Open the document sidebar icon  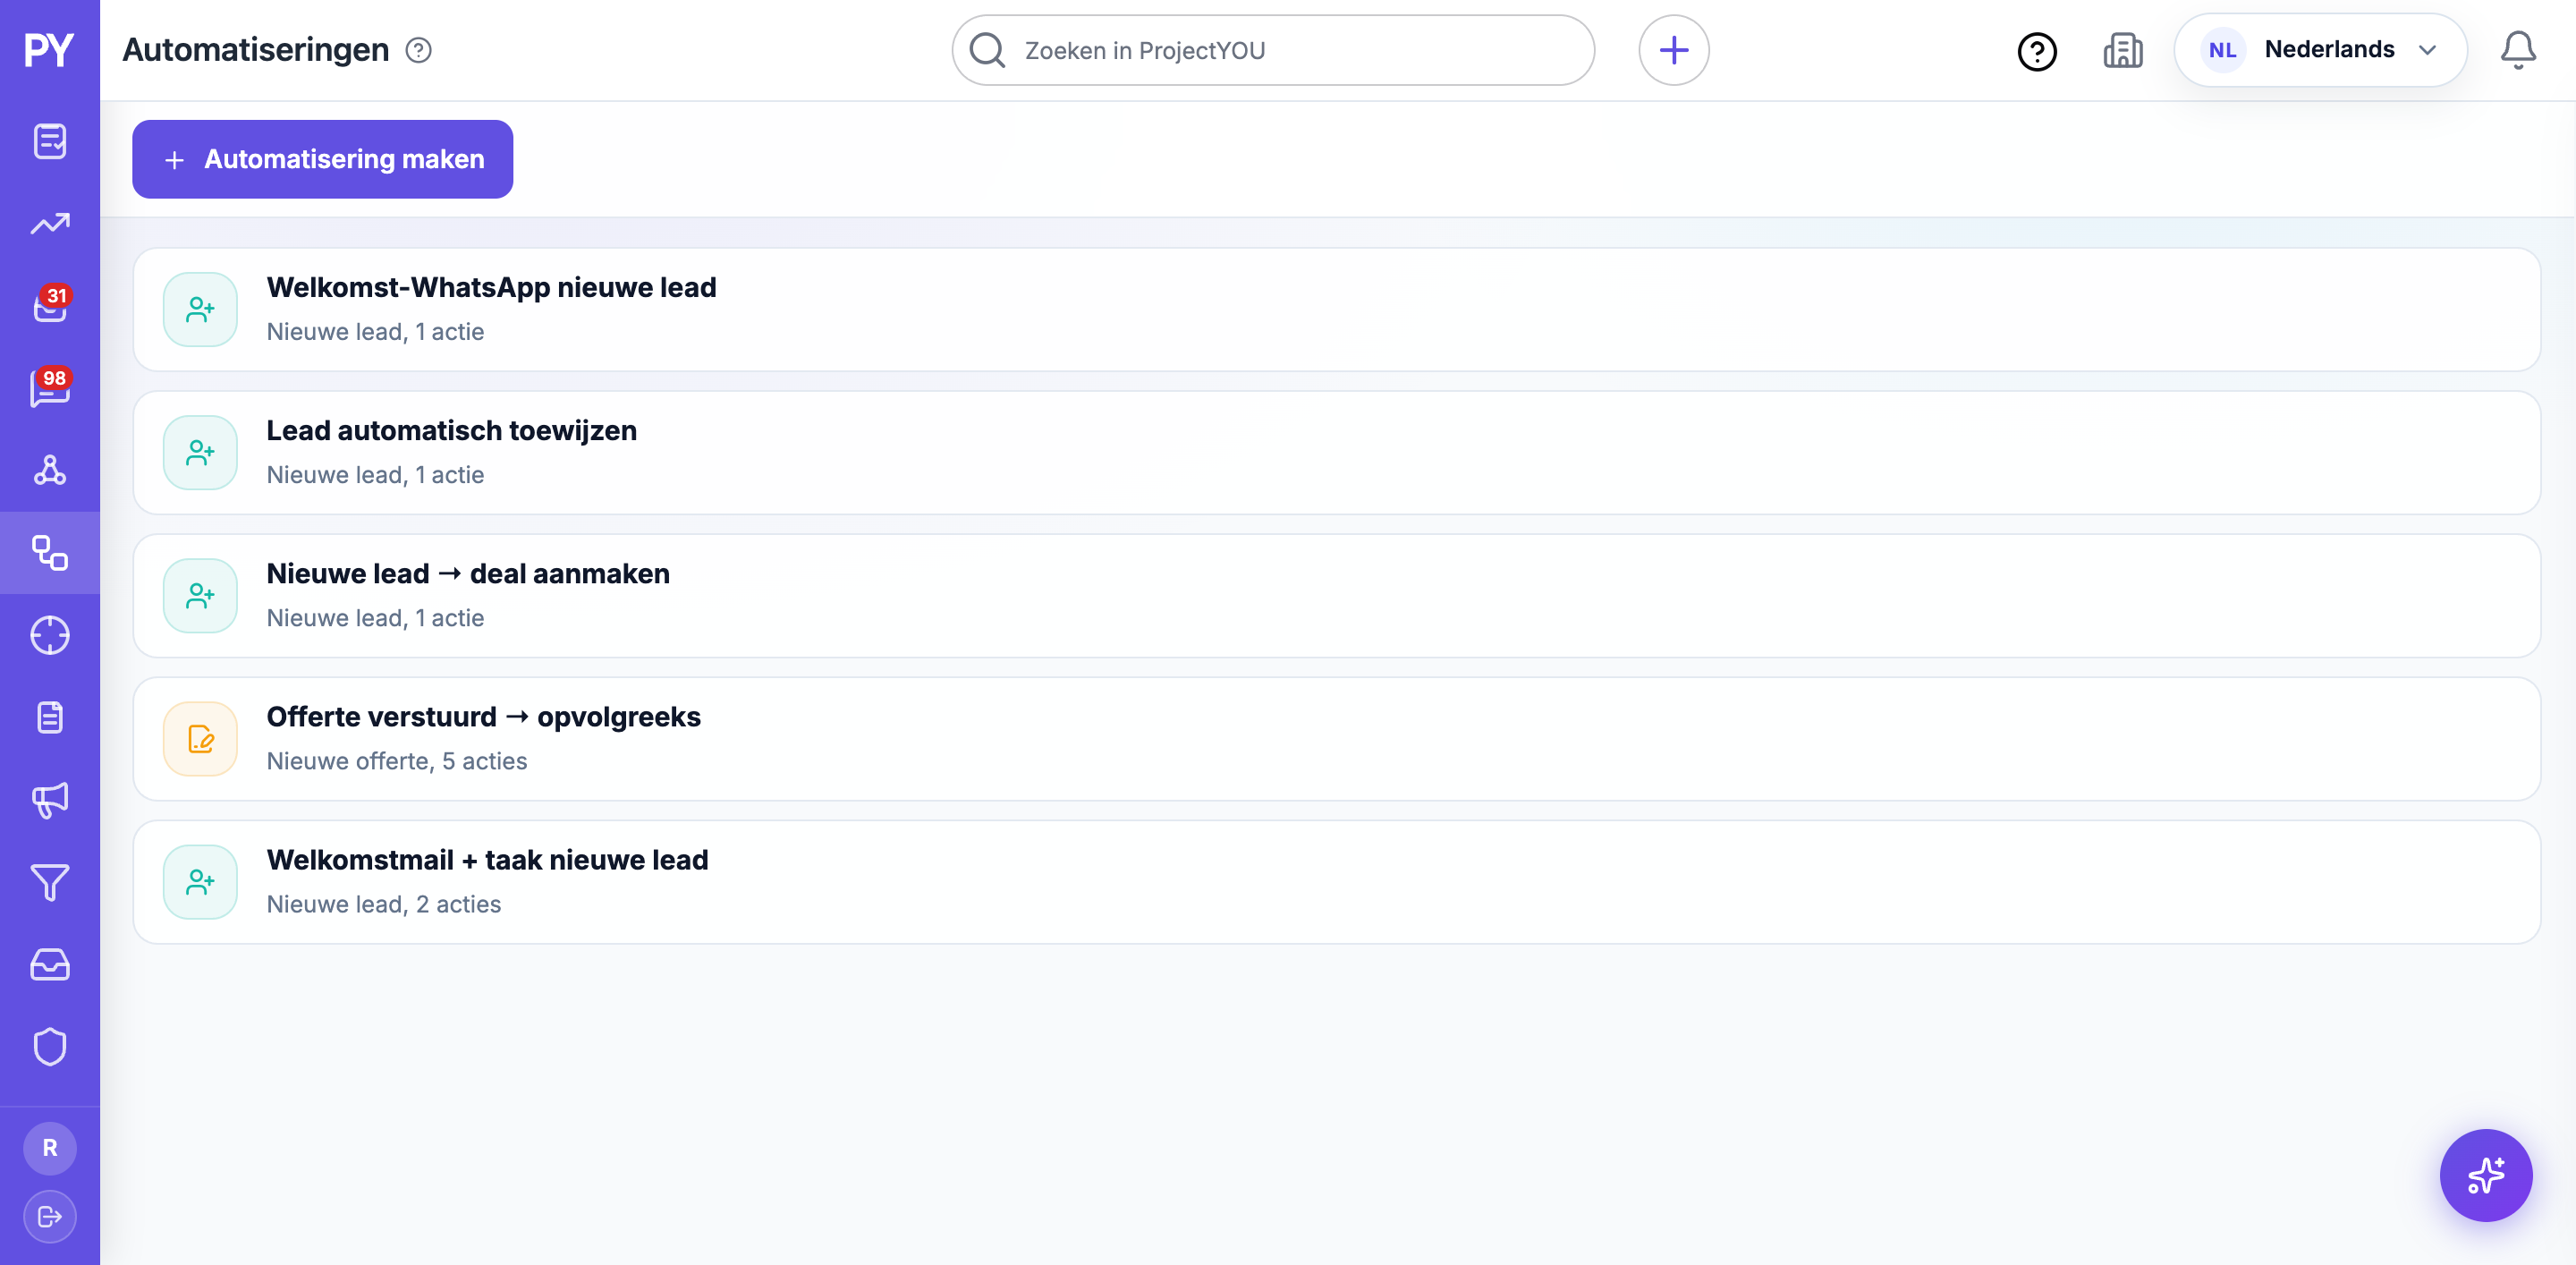click(x=50, y=717)
